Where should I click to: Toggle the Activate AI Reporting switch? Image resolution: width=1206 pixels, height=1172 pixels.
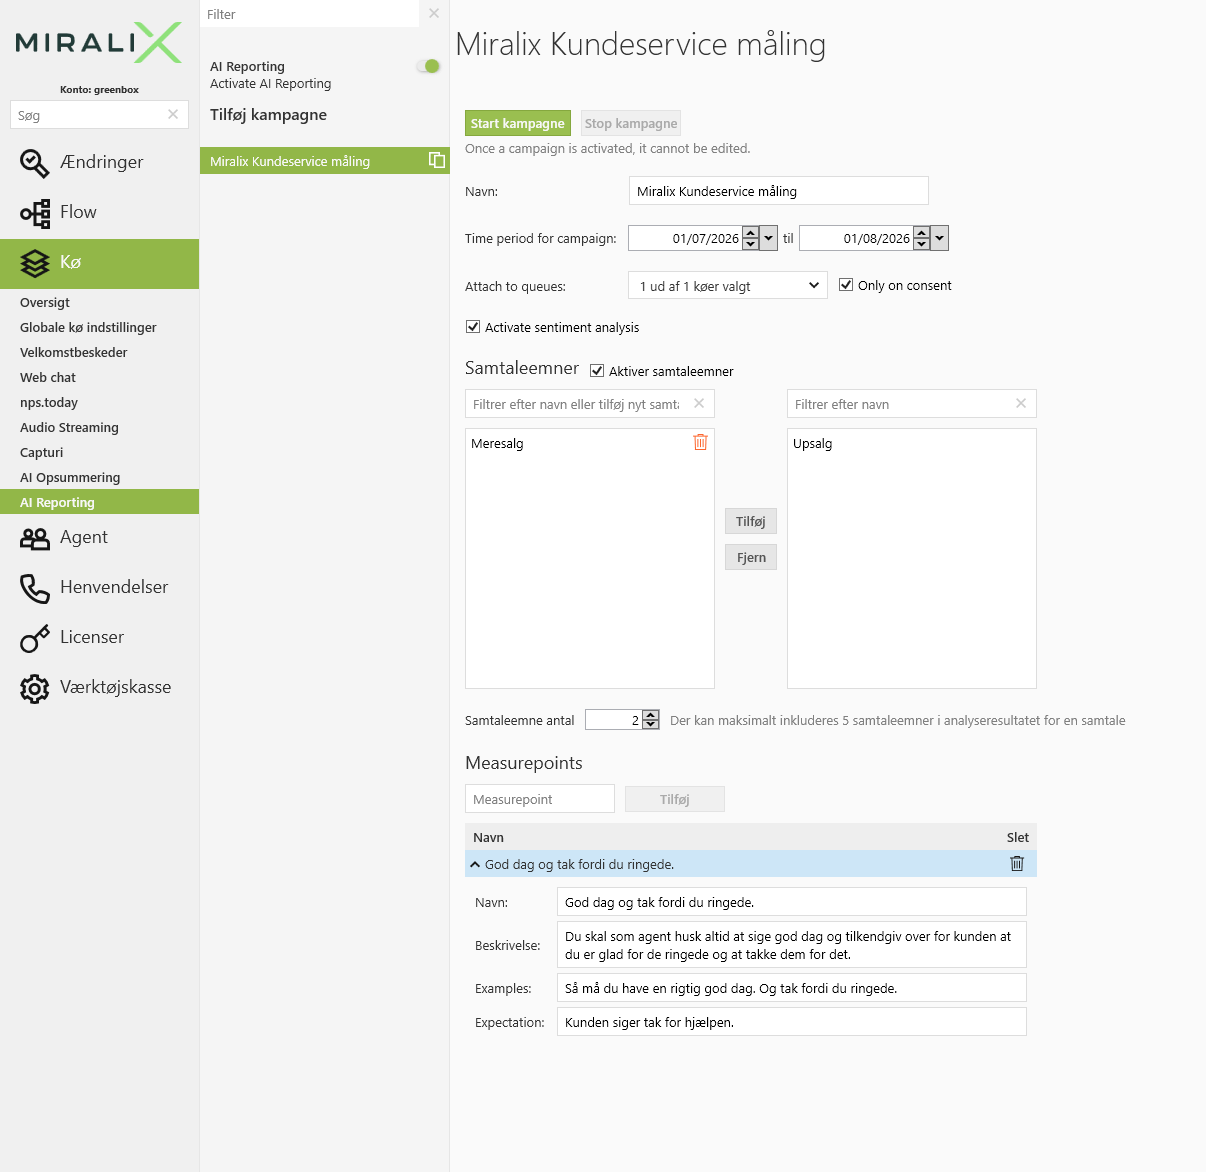pos(428,66)
